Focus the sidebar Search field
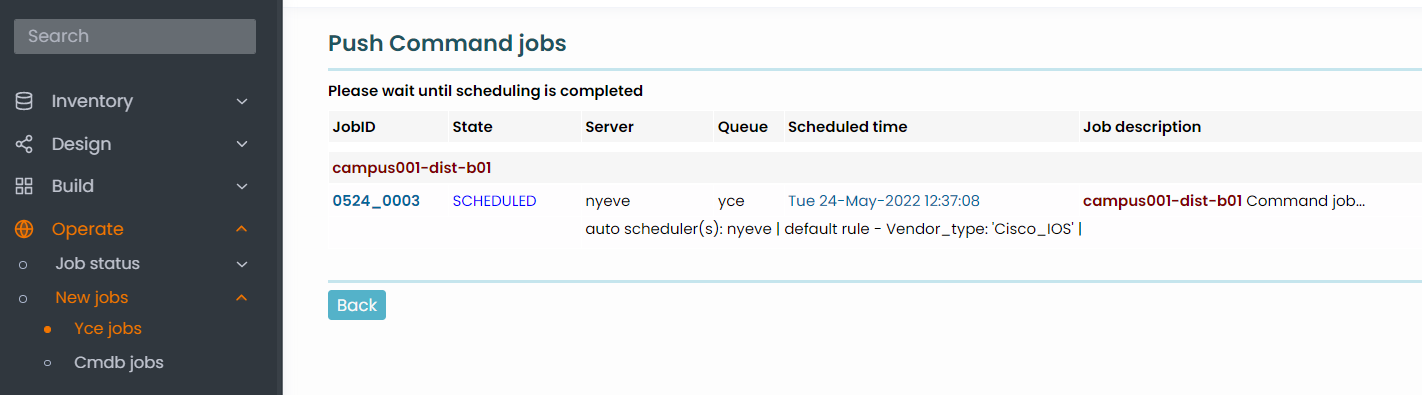Screen dimensions: 1422x395 [x=135, y=36]
